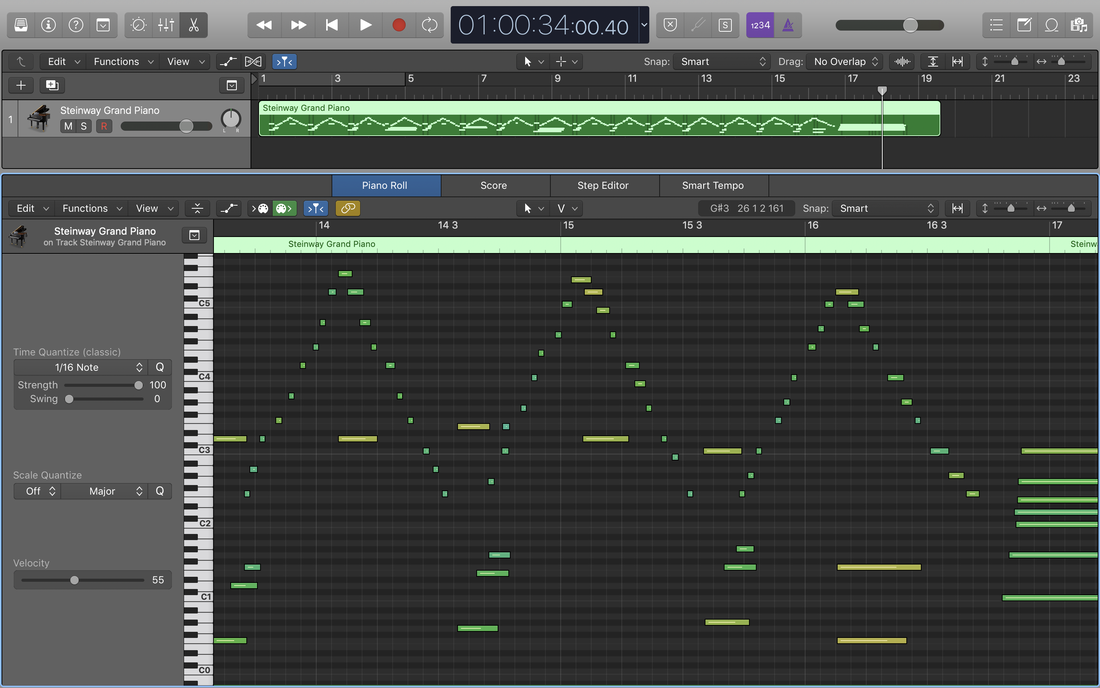The image size is (1100, 688).
Task: Start playback with the Play button
Action: click(x=365, y=25)
